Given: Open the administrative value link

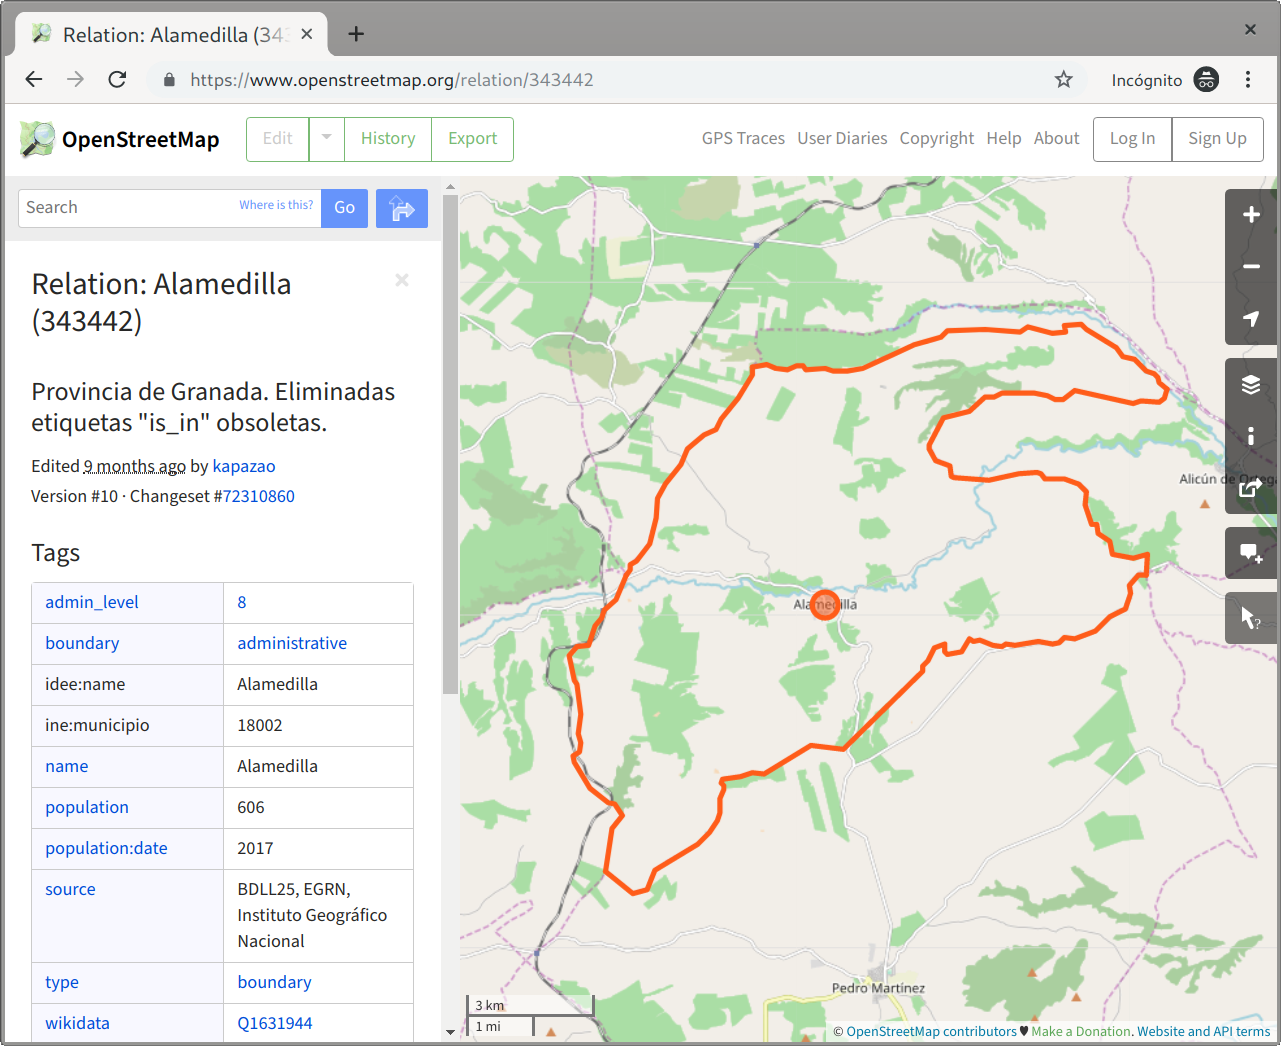Looking at the screenshot, I should point(292,643).
